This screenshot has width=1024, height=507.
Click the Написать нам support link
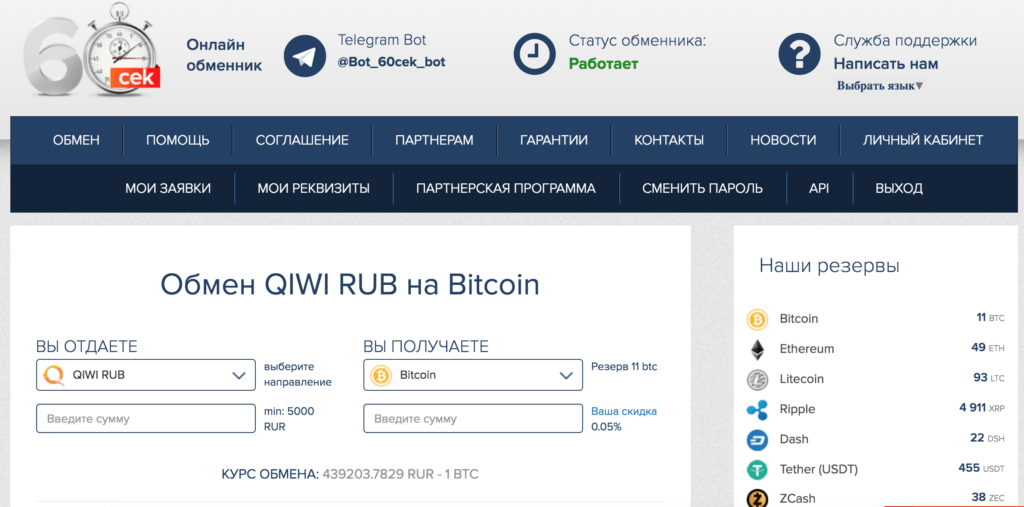pos(886,64)
